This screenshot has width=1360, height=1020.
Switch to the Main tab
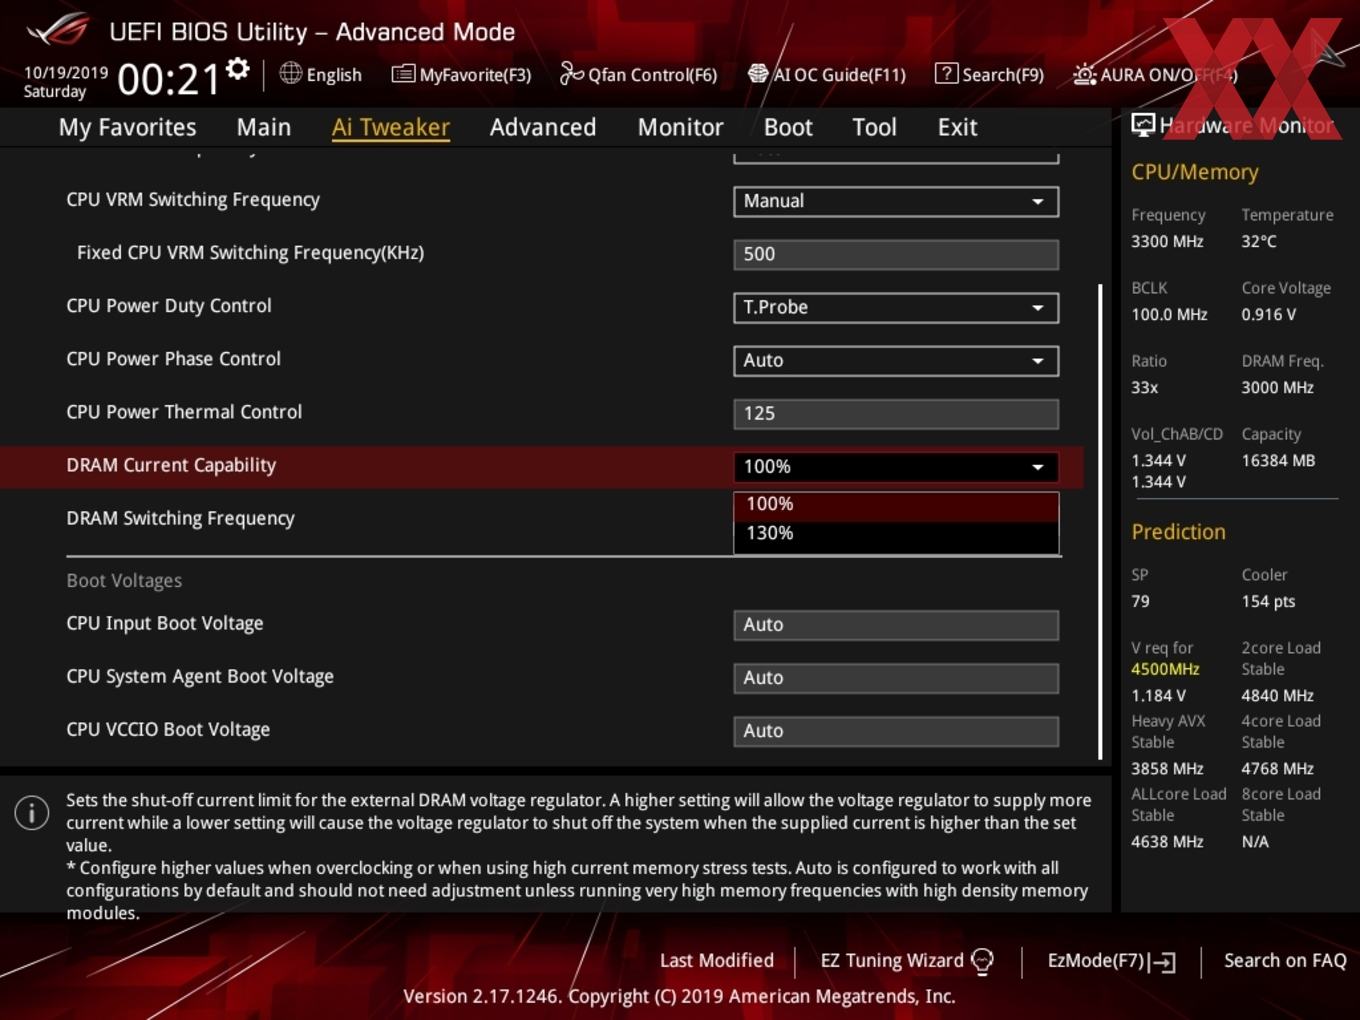pyautogui.click(x=264, y=127)
